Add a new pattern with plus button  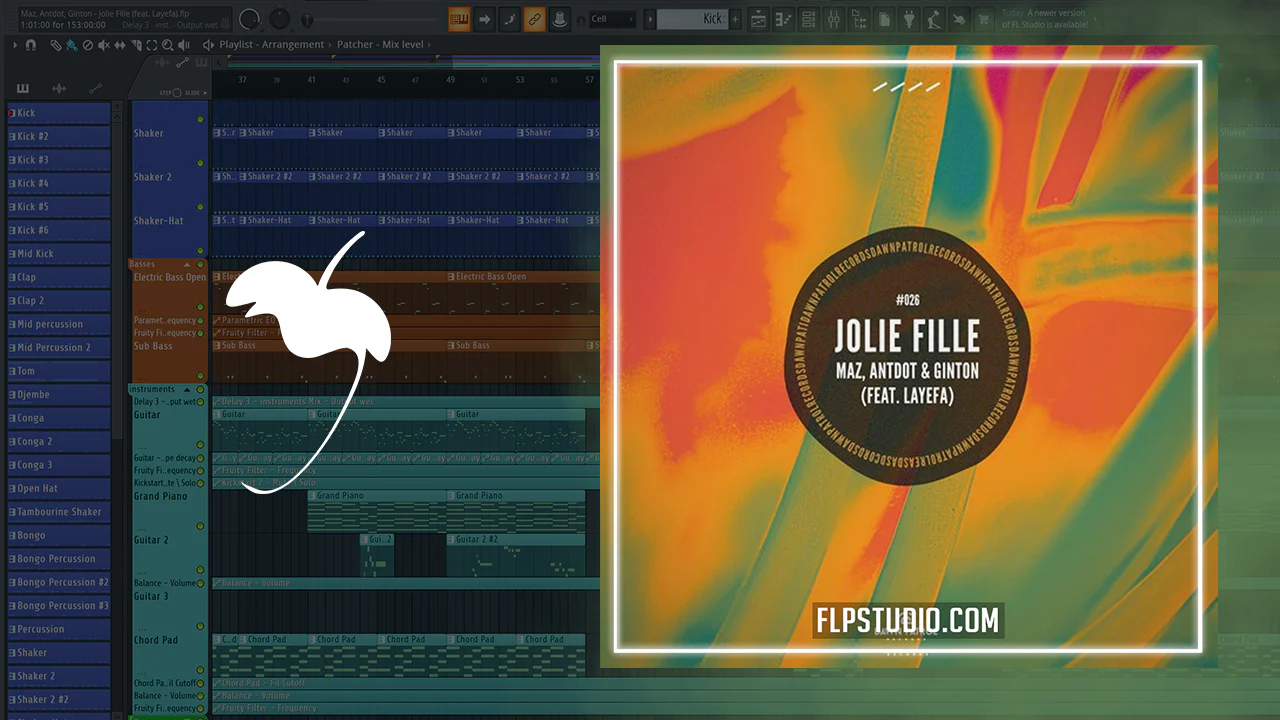tap(736, 18)
